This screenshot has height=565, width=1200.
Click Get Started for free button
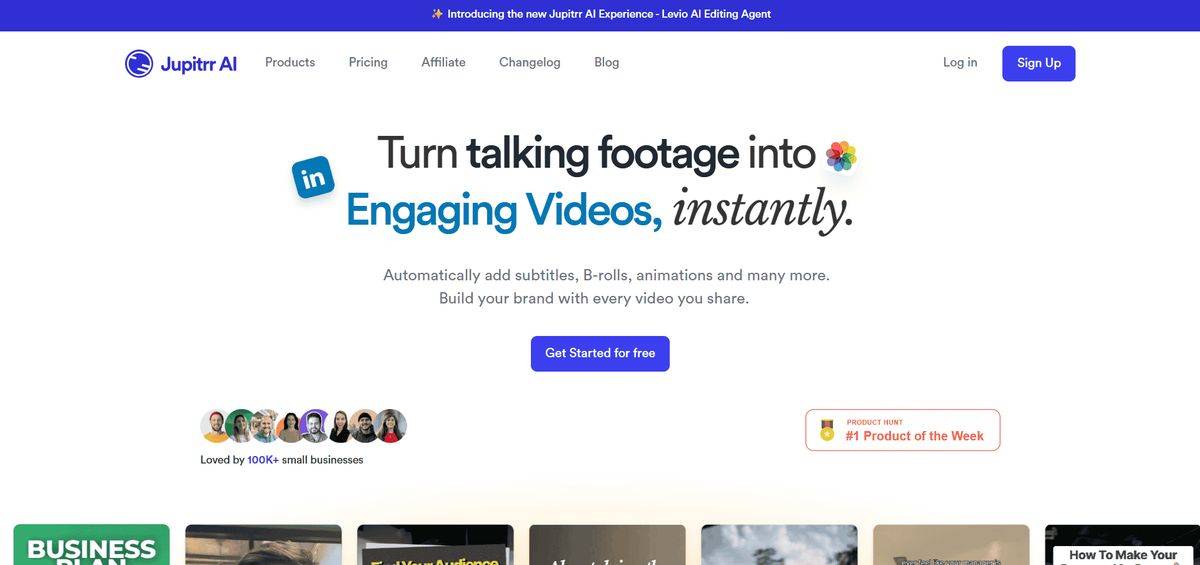pyautogui.click(x=600, y=353)
